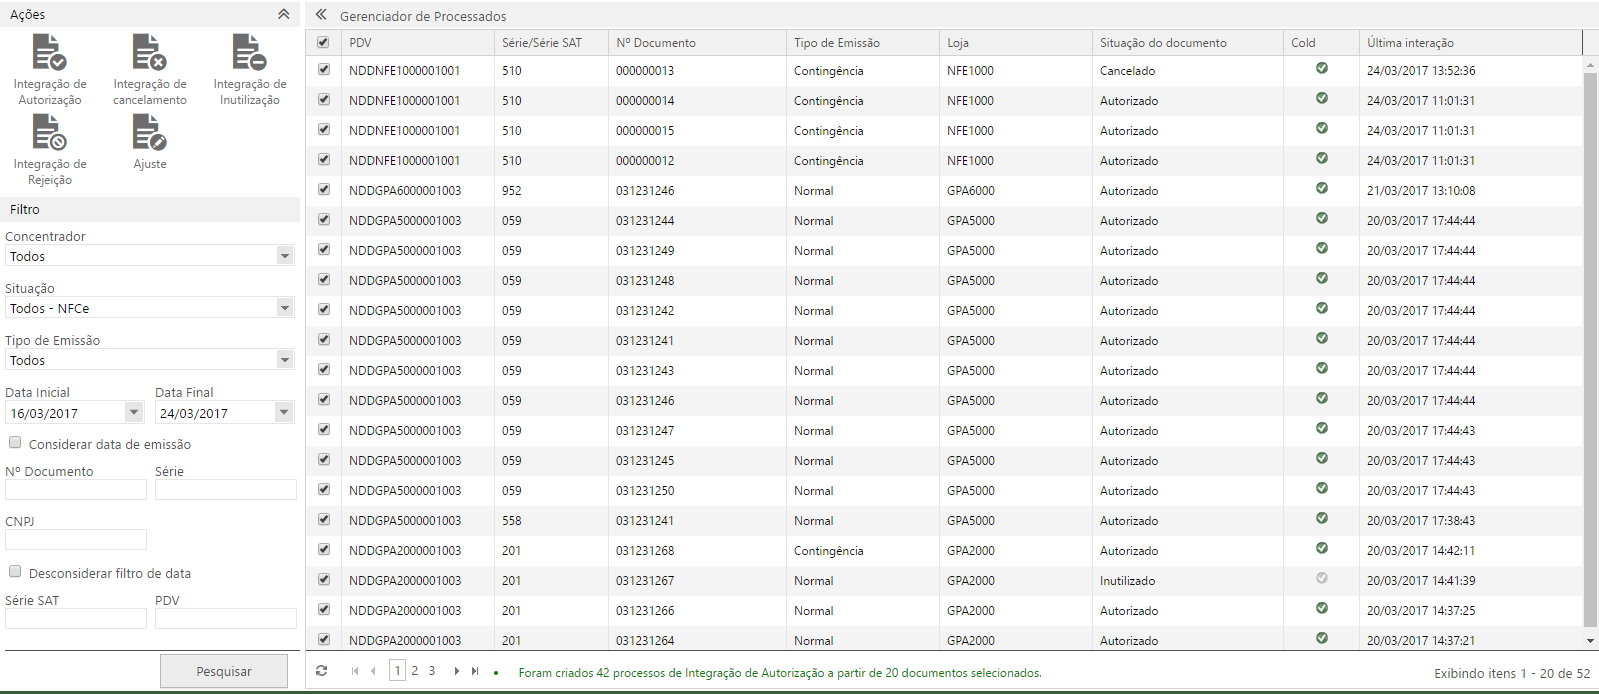Go to the next page arrow
The width and height of the screenshot is (1599, 694).
tap(456, 671)
